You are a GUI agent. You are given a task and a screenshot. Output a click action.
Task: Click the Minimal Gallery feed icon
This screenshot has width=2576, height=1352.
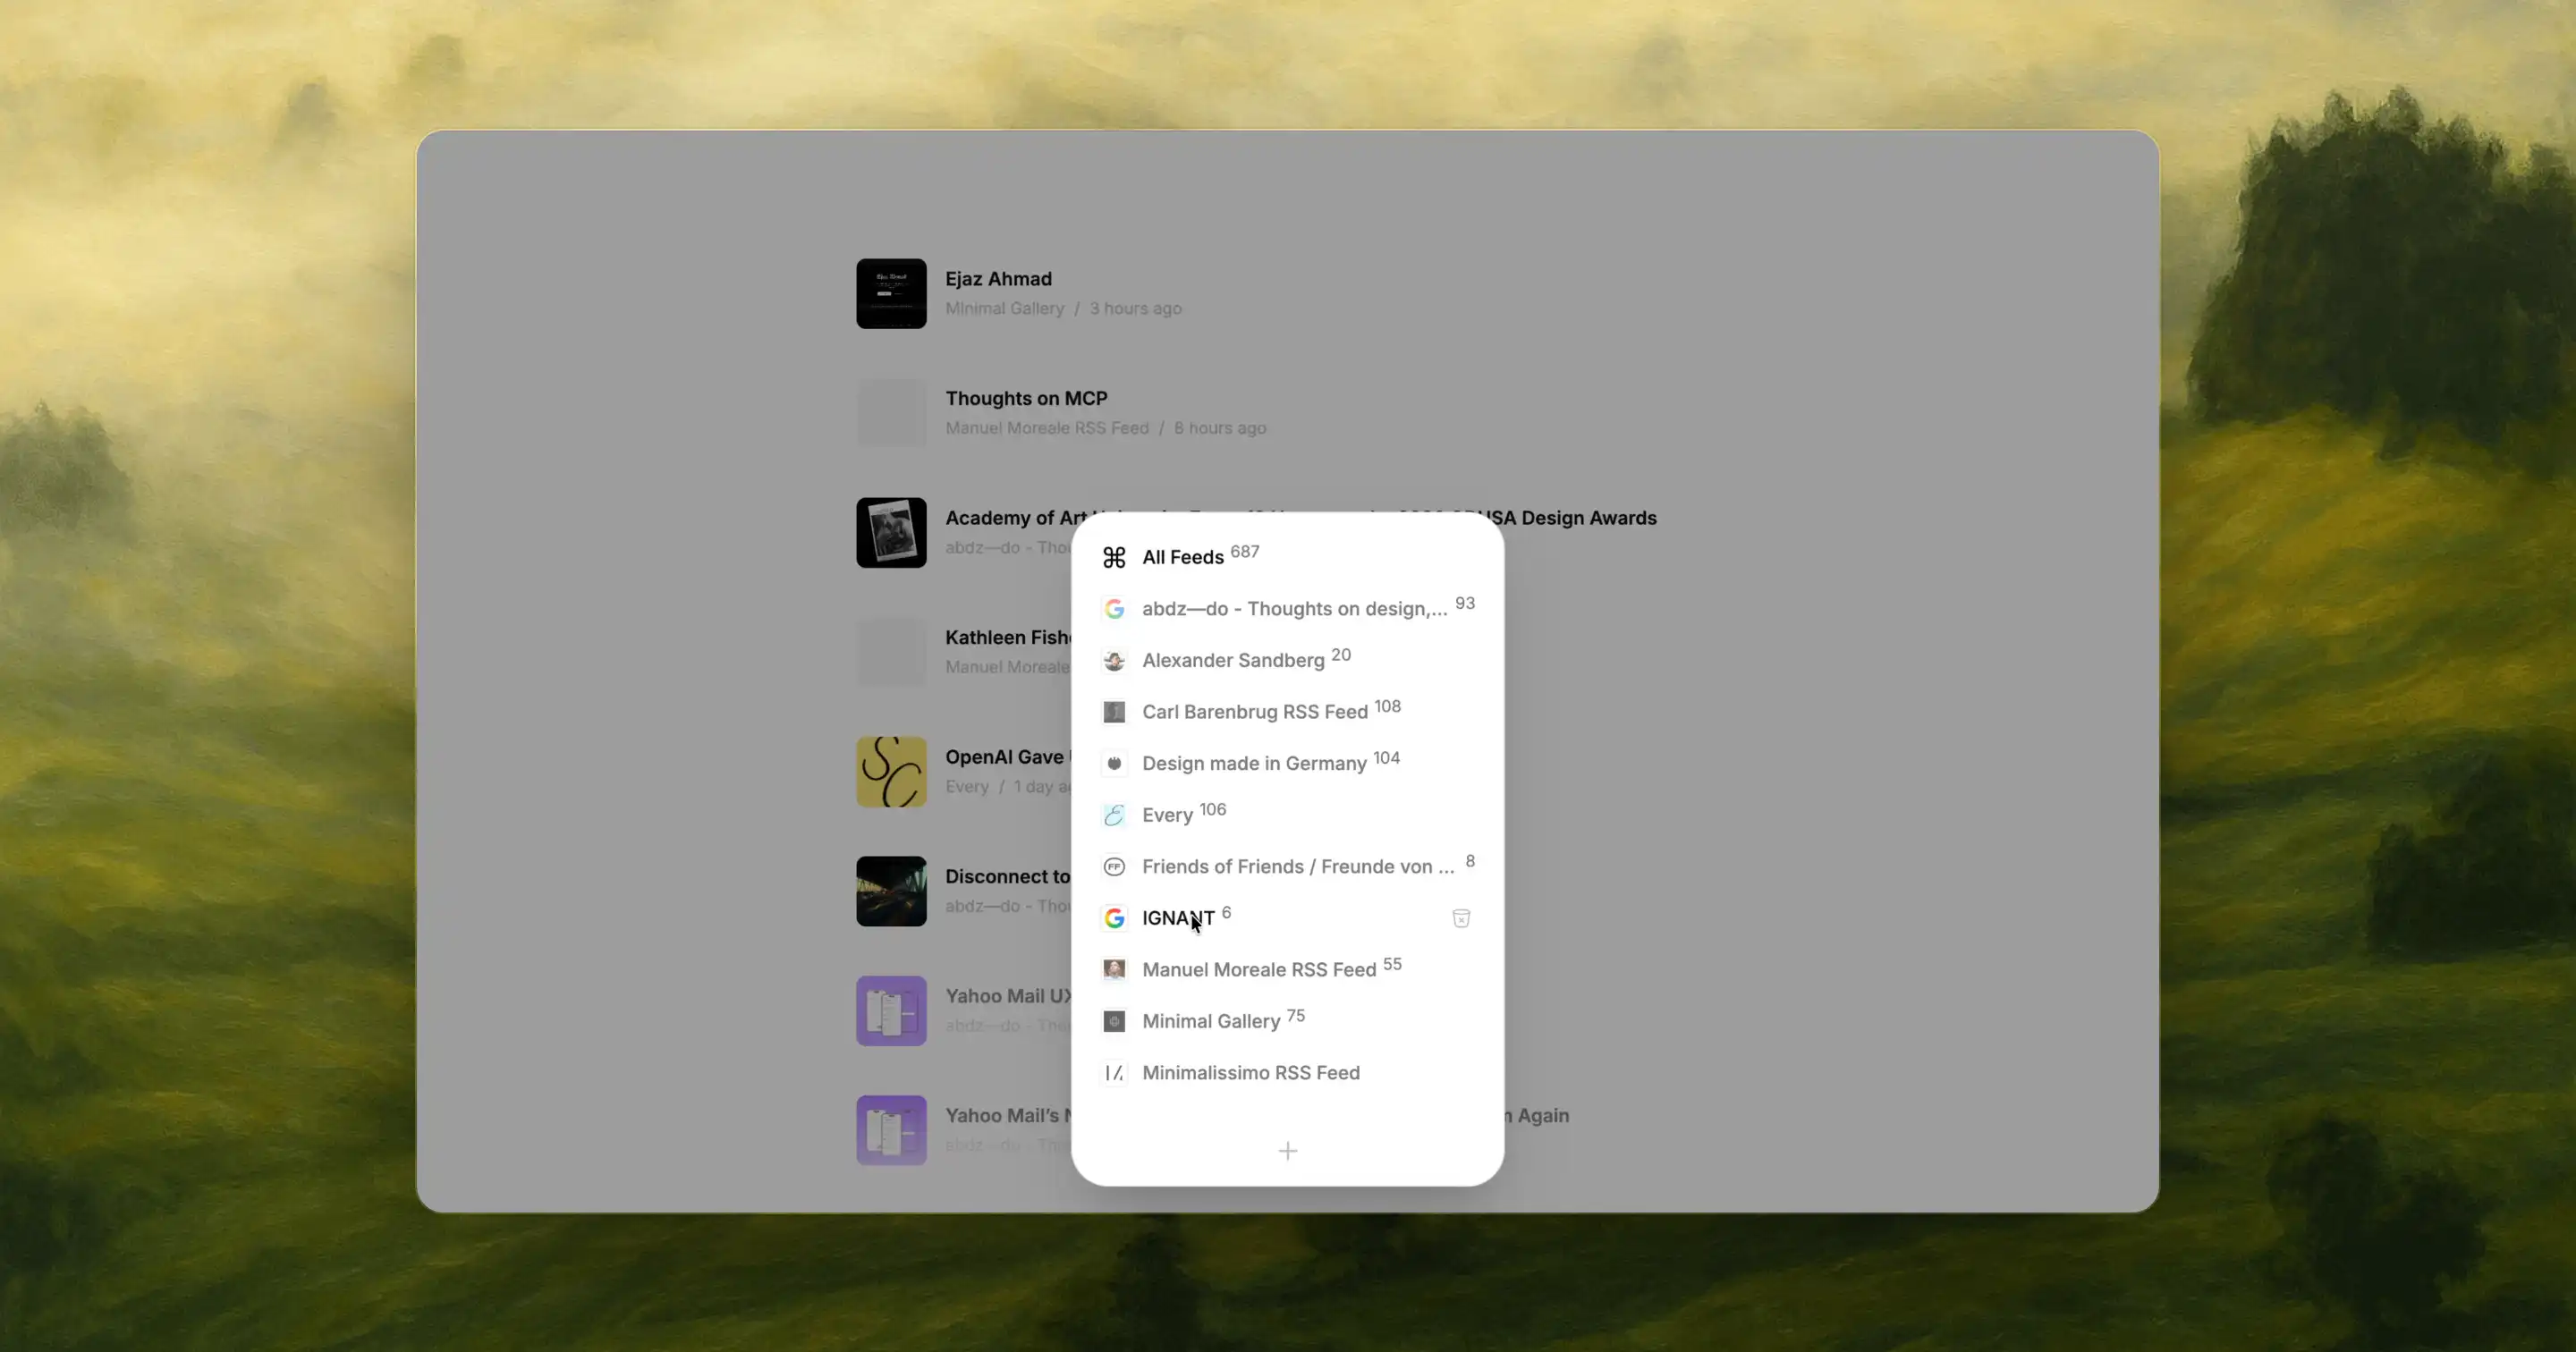[1114, 1021]
